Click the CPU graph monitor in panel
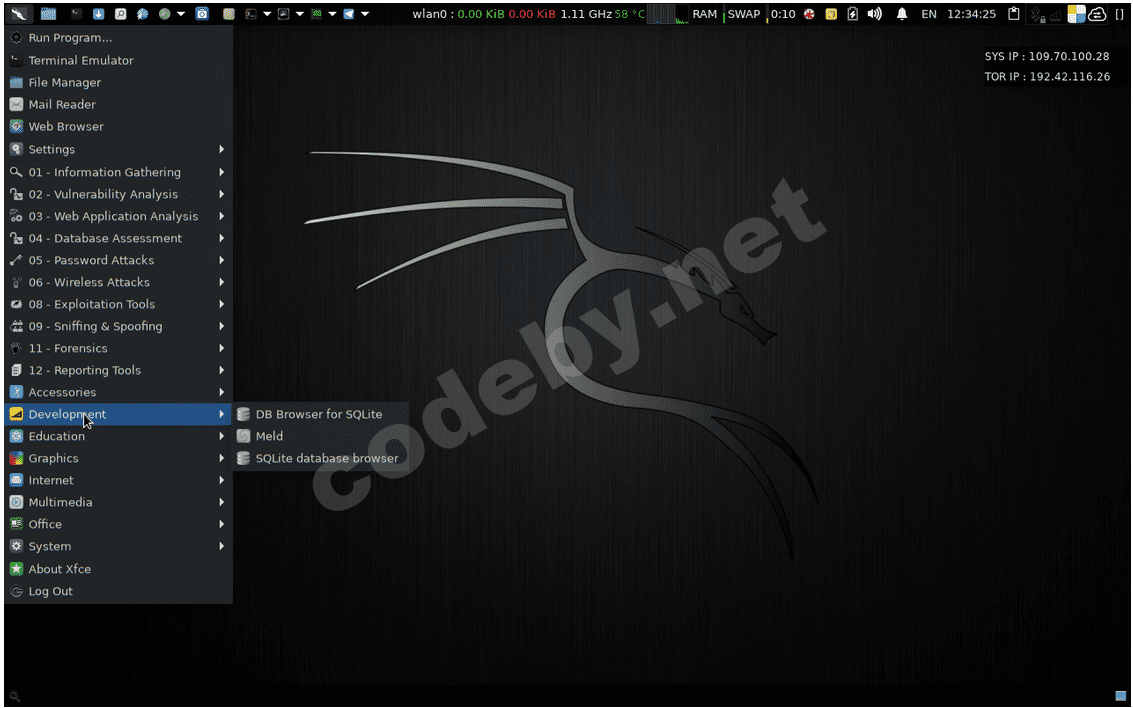 tap(667, 14)
